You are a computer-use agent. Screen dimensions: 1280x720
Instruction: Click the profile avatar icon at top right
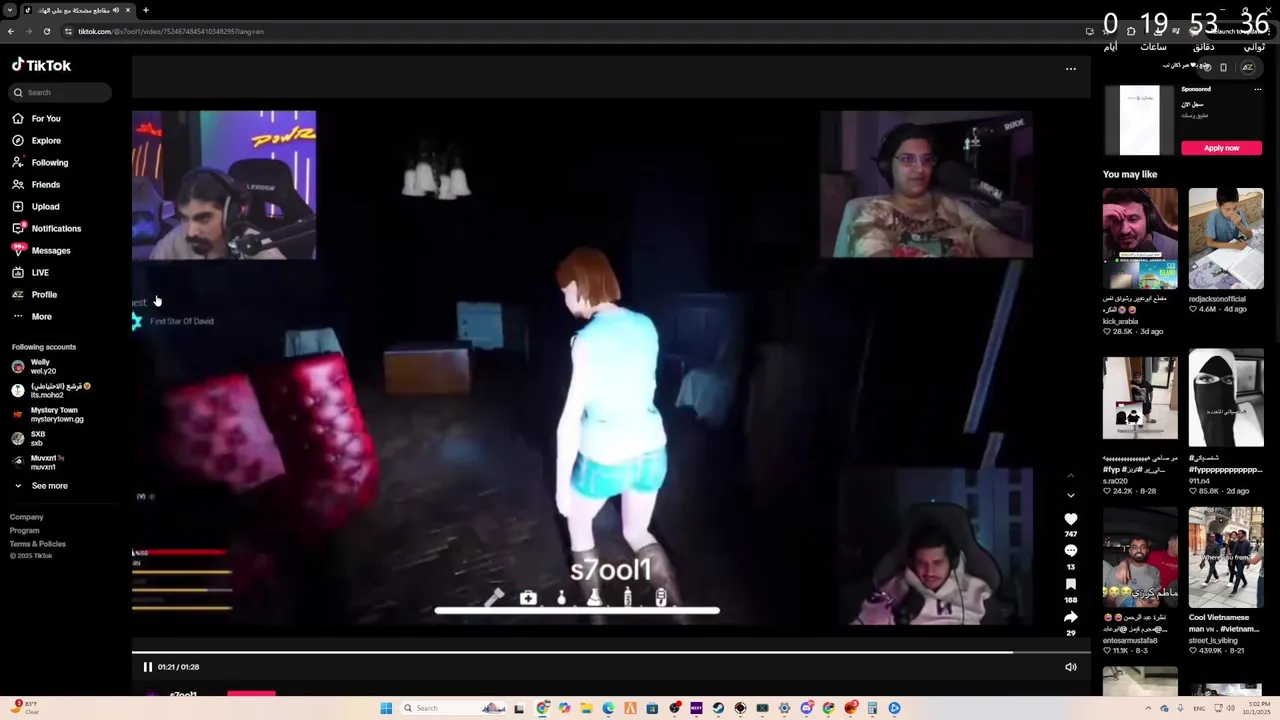[1247, 67]
